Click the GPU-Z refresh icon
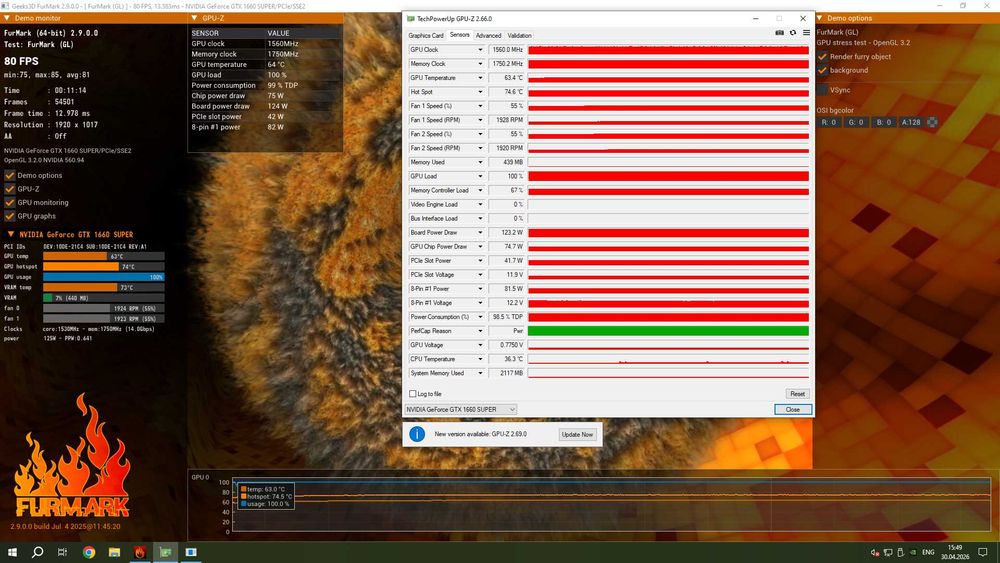The width and height of the screenshot is (1000, 563). pos(793,33)
